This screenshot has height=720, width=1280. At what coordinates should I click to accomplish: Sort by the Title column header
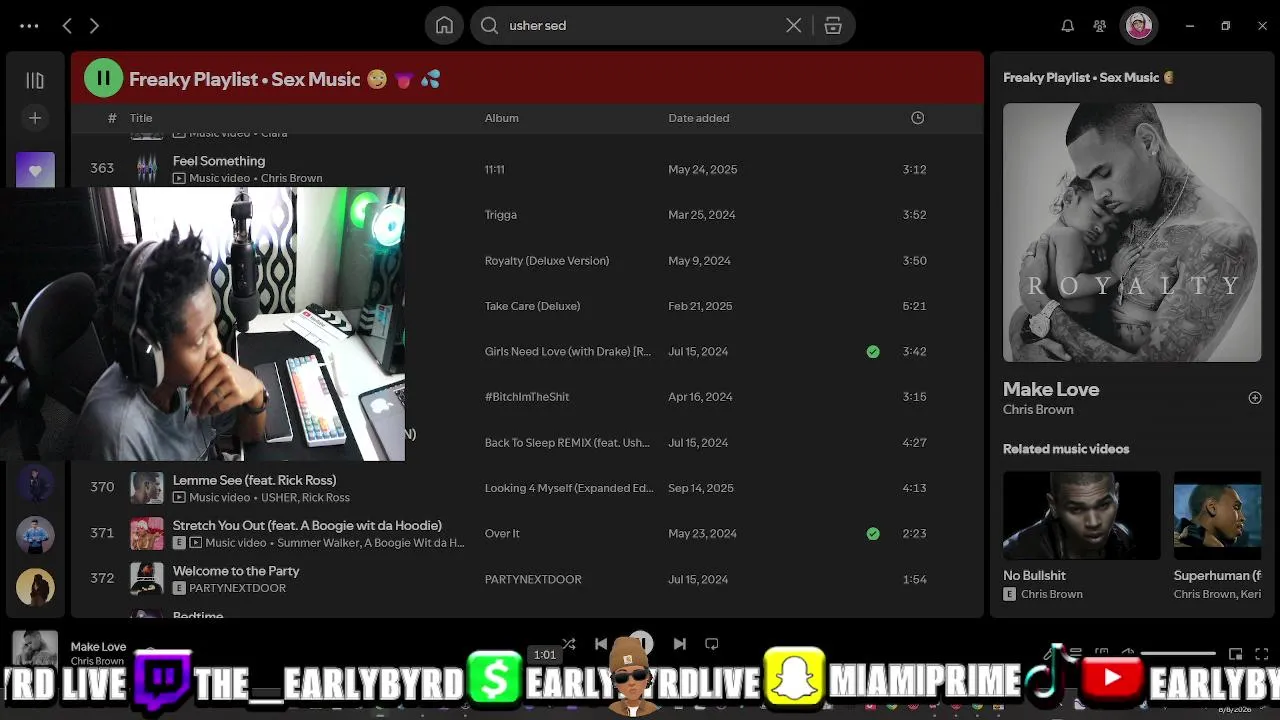coord(141,118)
